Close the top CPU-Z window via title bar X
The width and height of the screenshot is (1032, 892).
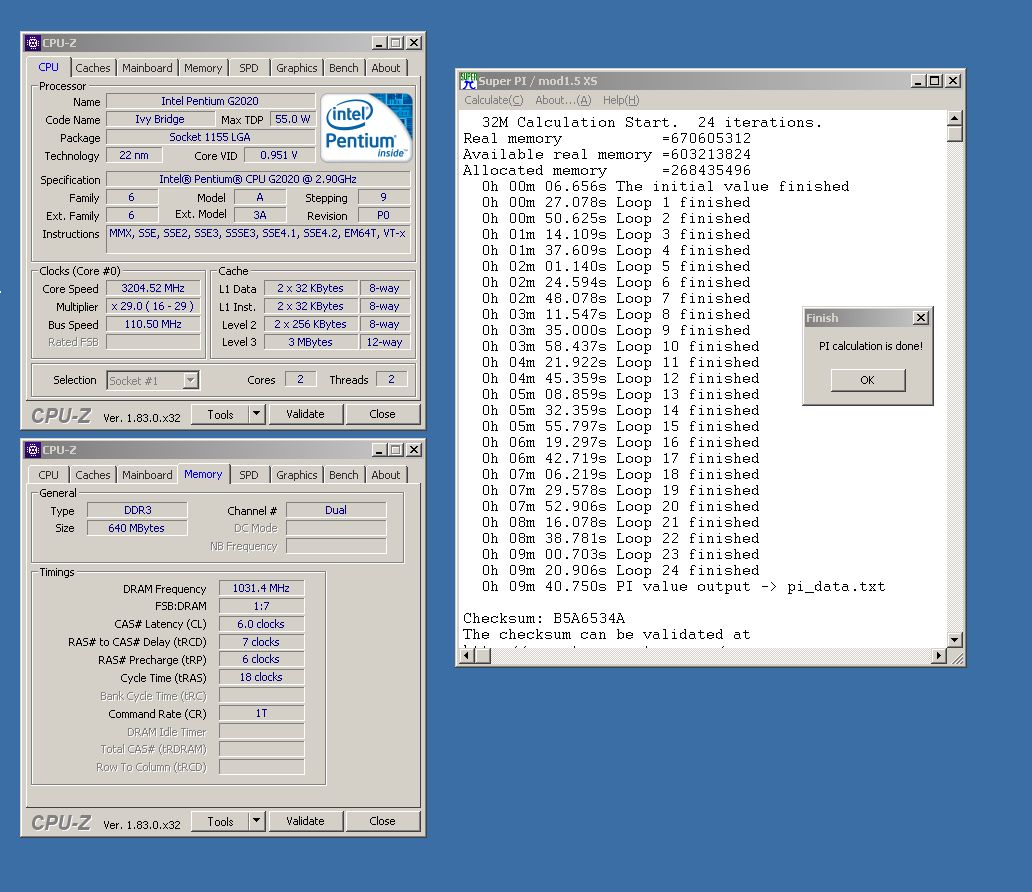pyautogui.click(x=413, y=43)
